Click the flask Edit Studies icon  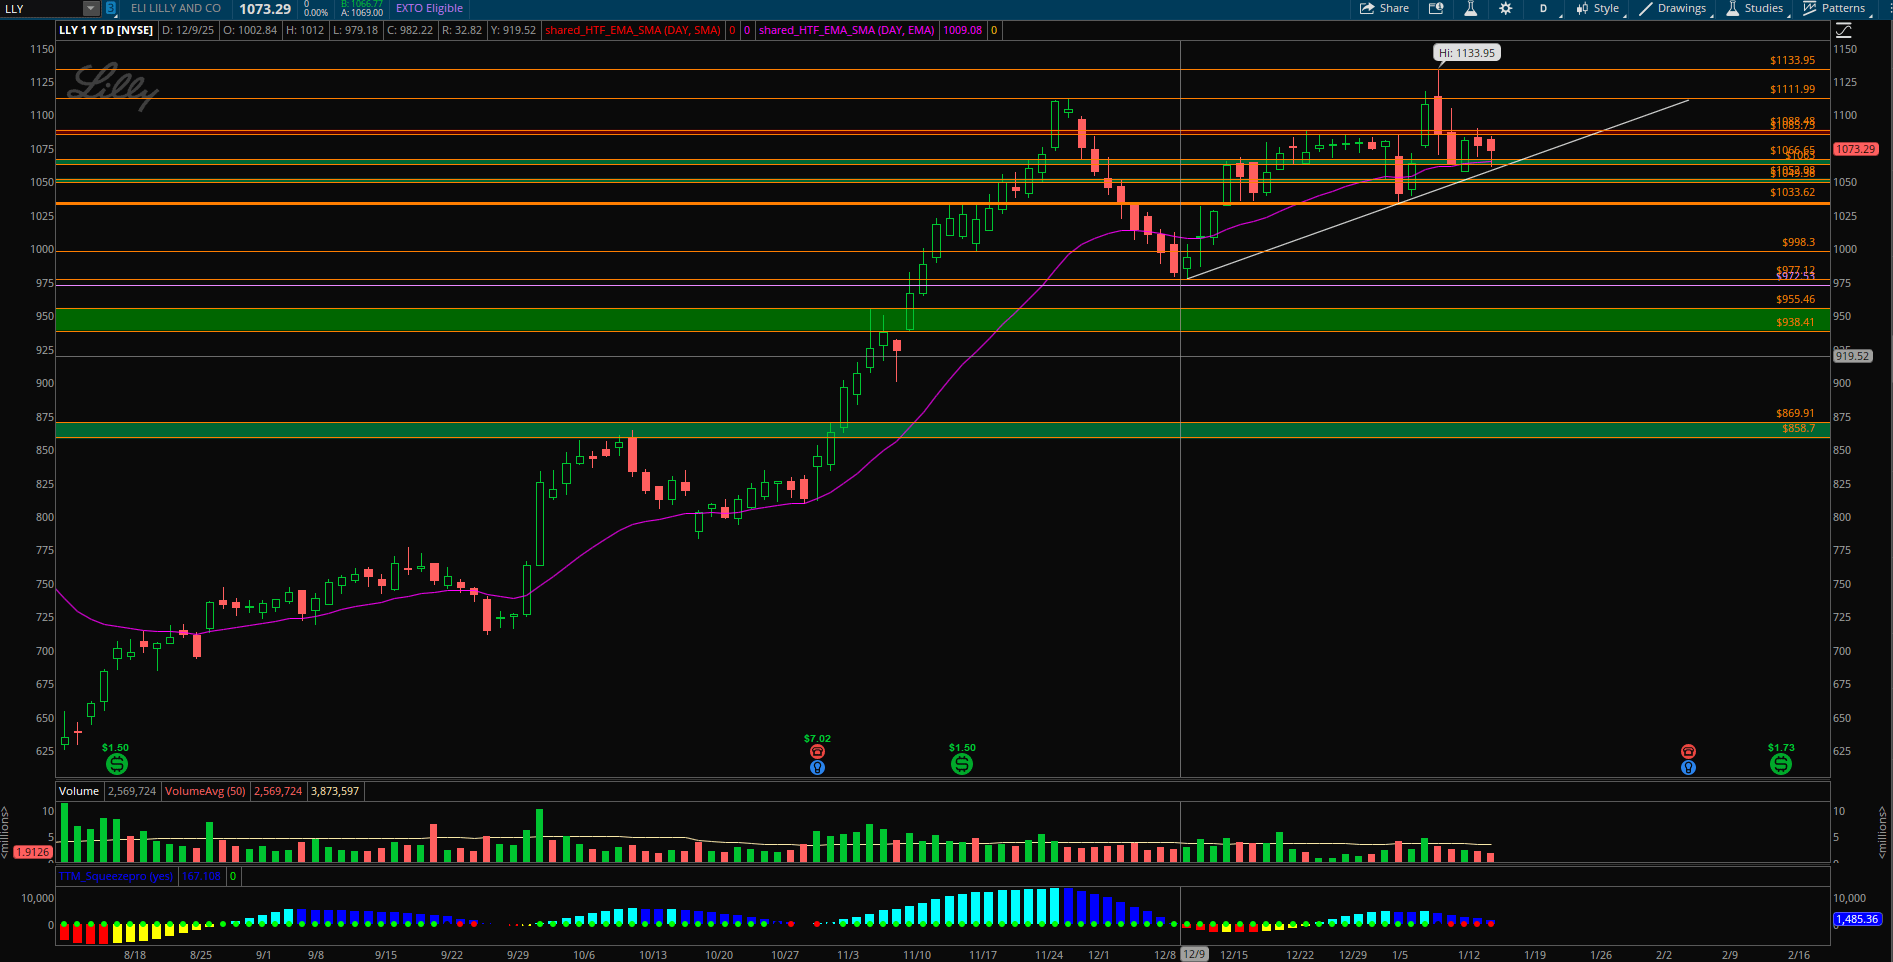pos(1470,8)
